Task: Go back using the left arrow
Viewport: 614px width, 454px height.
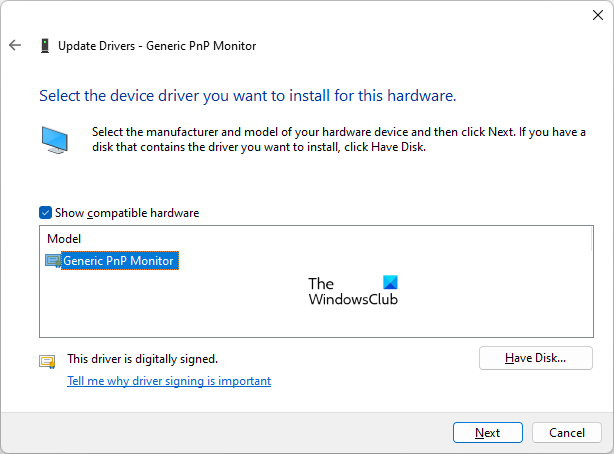Action: pyautogui.click(x=15, y=45)
